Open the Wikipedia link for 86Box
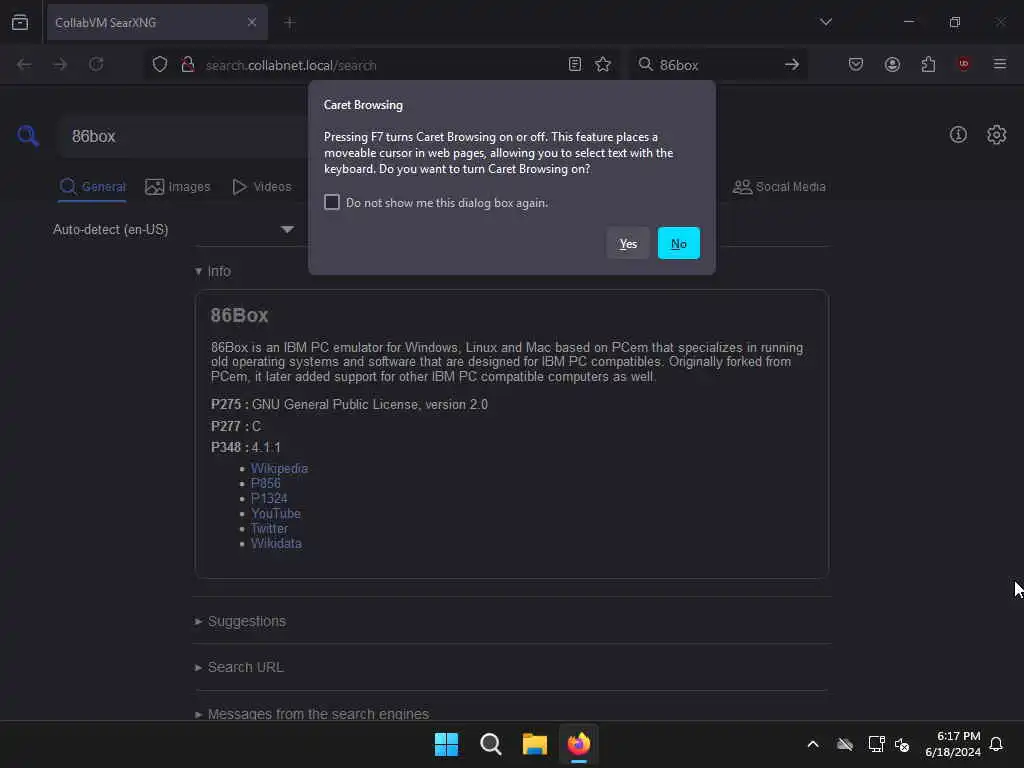 click(x=279, y=468)
